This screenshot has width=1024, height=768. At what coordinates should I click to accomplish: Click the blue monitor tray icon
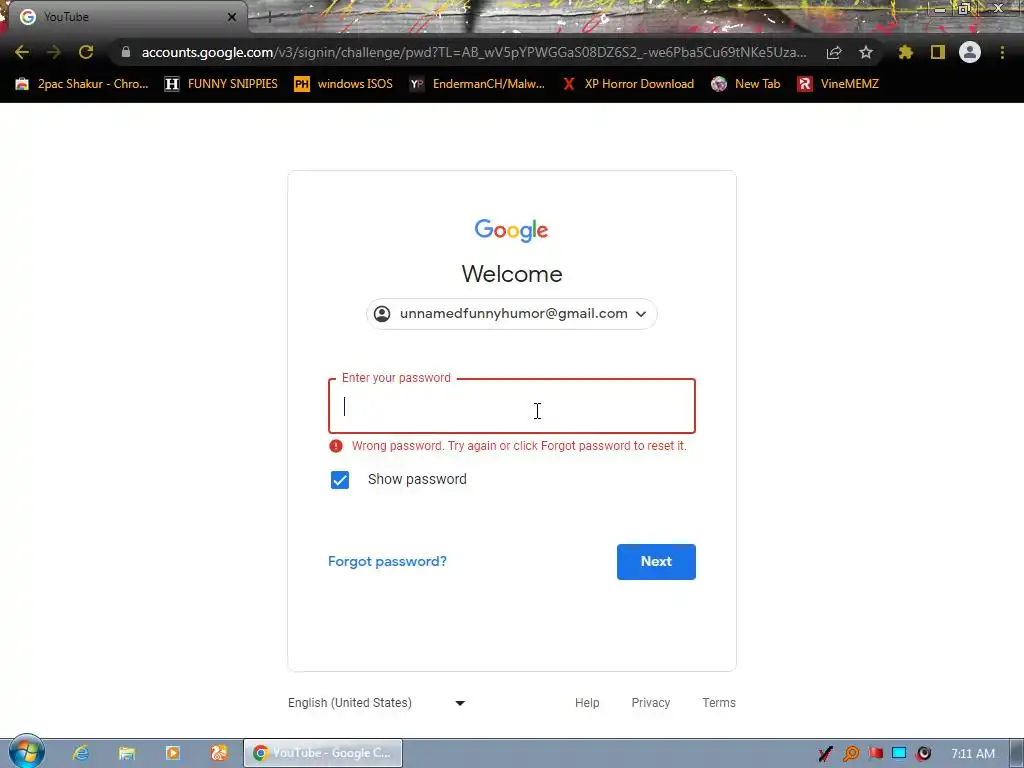click(x=899, y=754)
